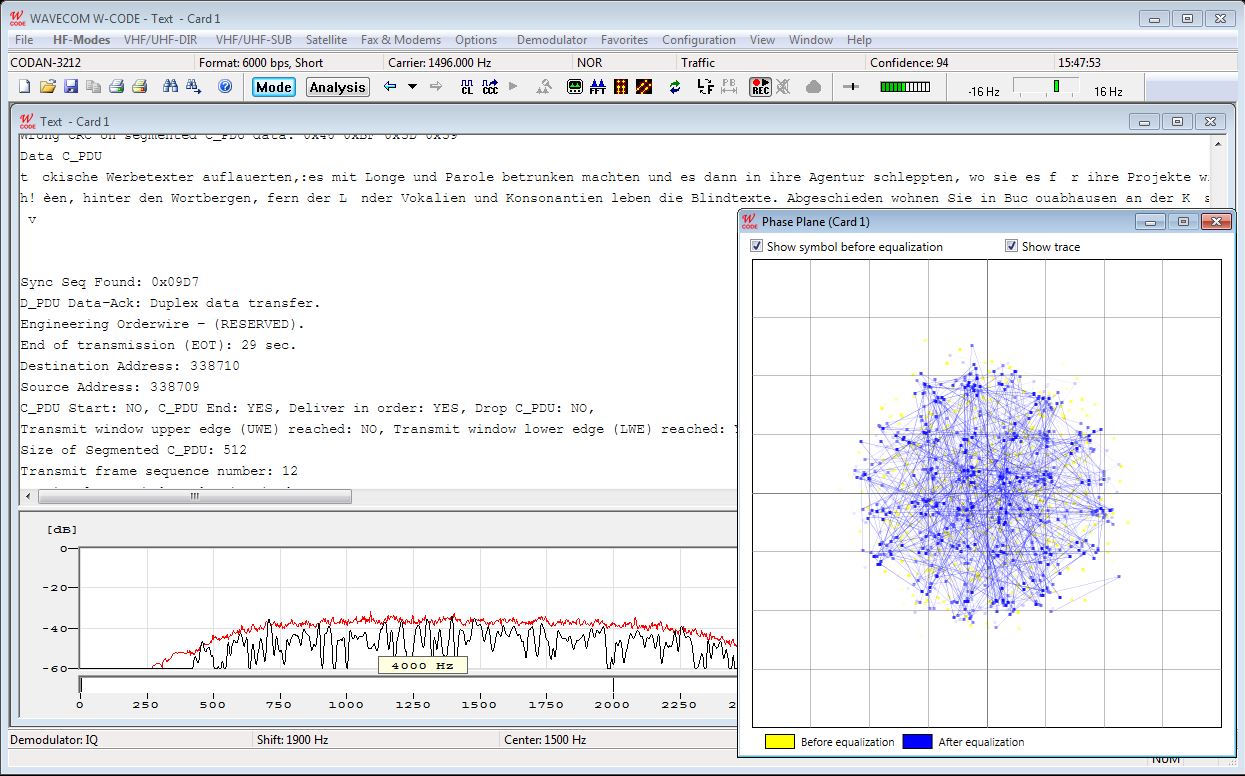This screenshot has height=776, width=1245.
Task: Click the blue back arrow icon
Action: tap(390, 87)
